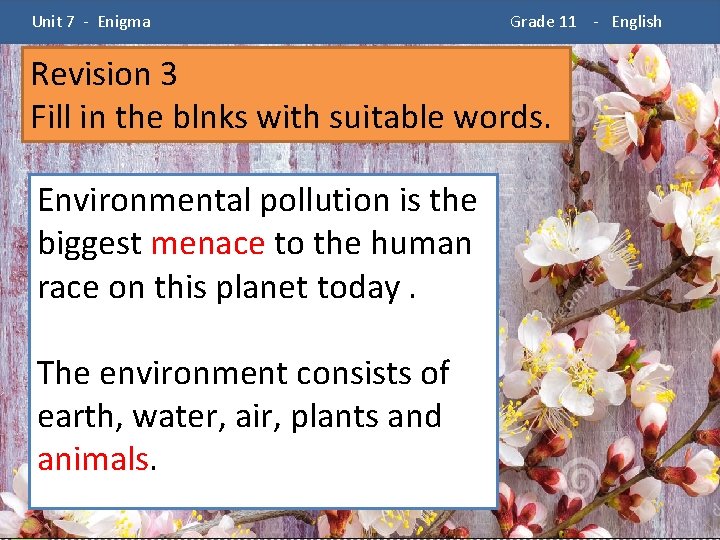Select the 'Revision 3' title
The height and width of the screenshot is (540, 720).
[x=104, y=74]
